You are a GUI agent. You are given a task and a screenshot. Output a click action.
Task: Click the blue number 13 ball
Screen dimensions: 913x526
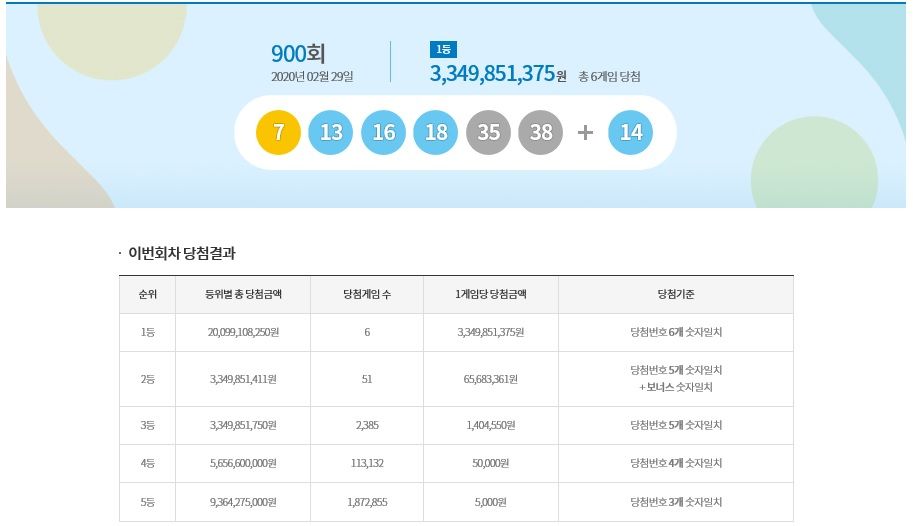point(331,133)
